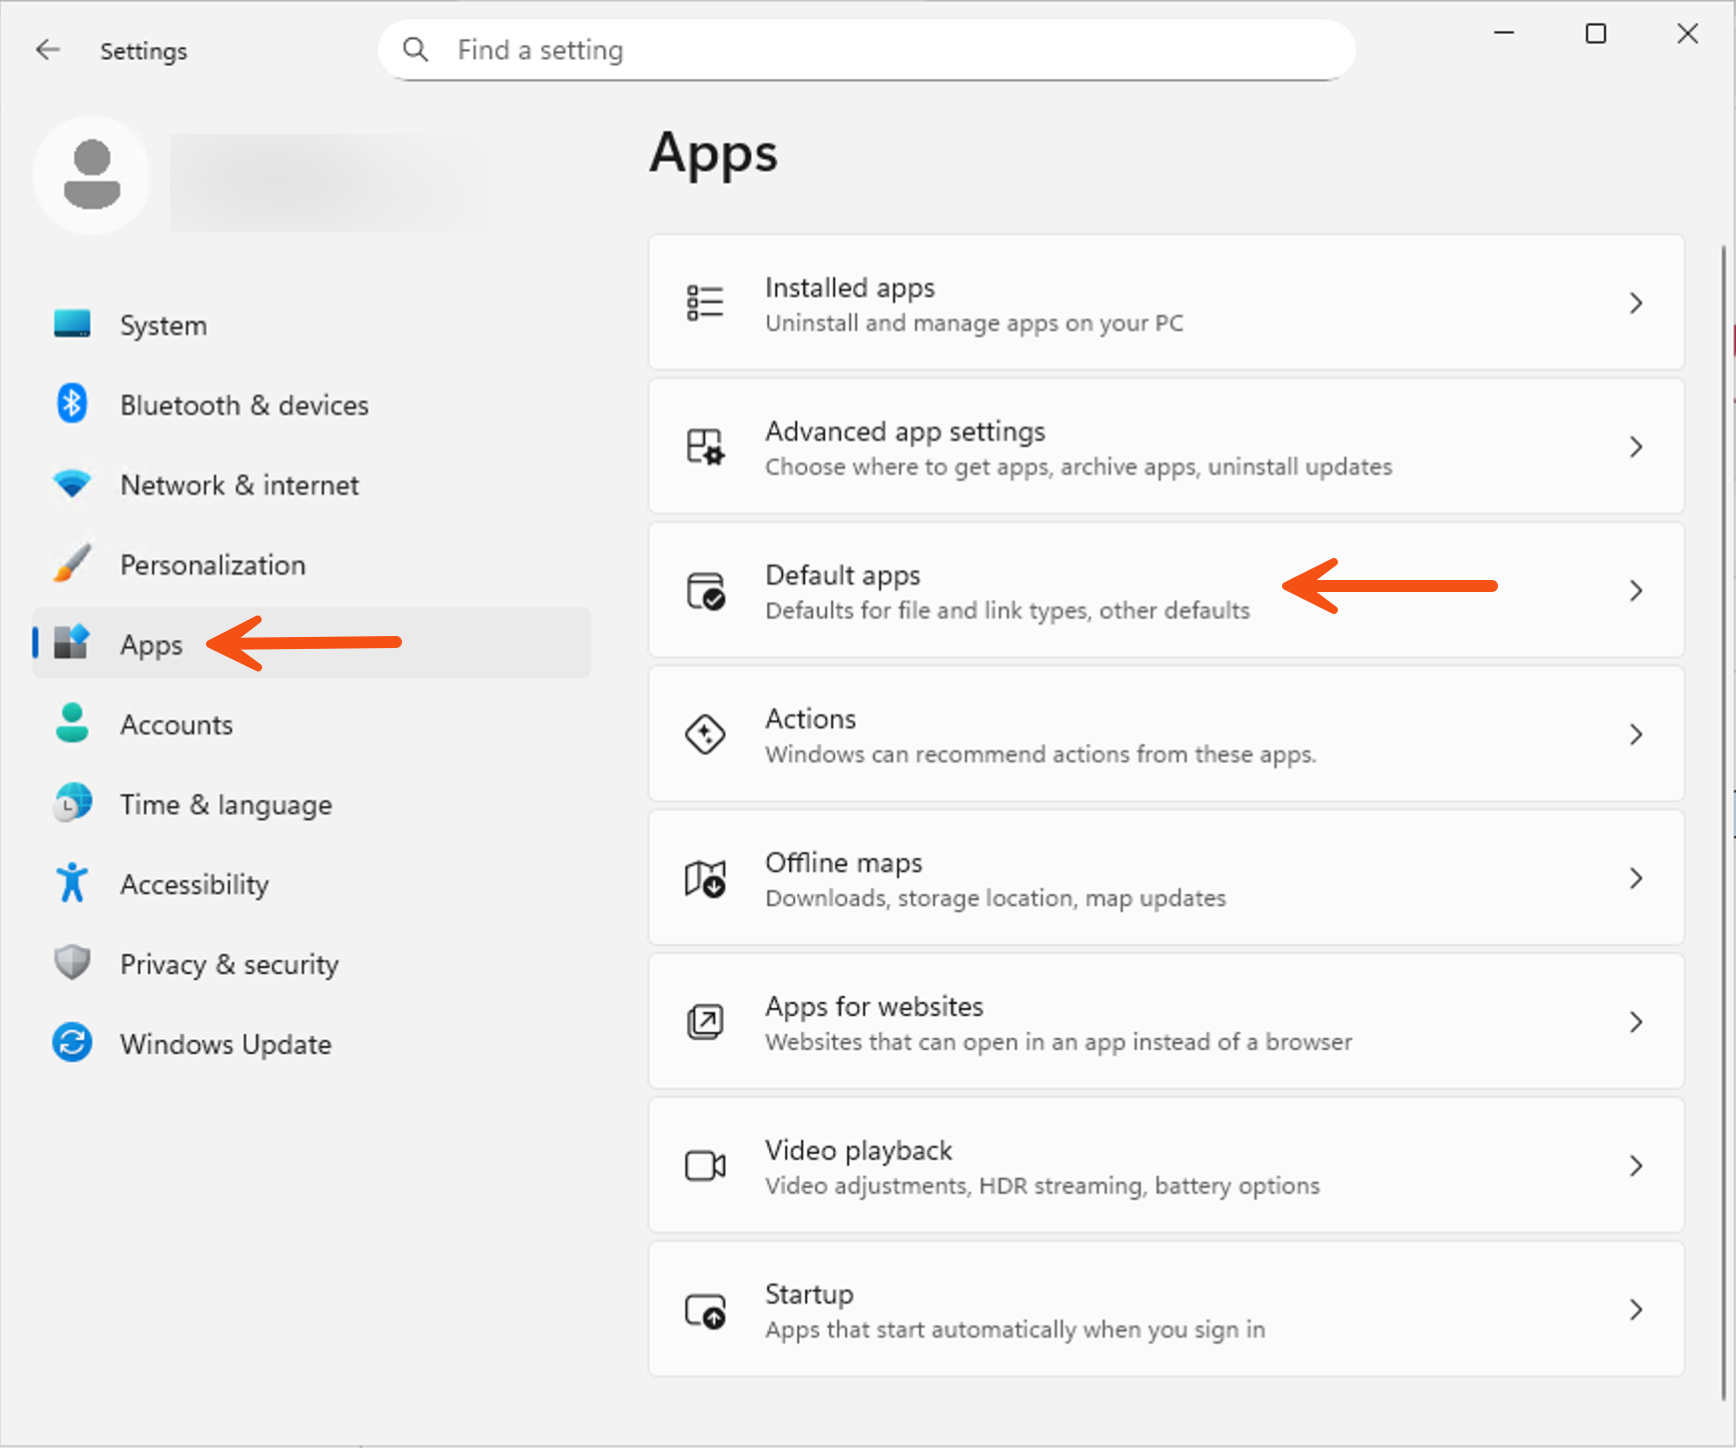This screenshot has height=1448, width=1736.
Task: Click the Default apps icon
Action: (x=705, y=591)
